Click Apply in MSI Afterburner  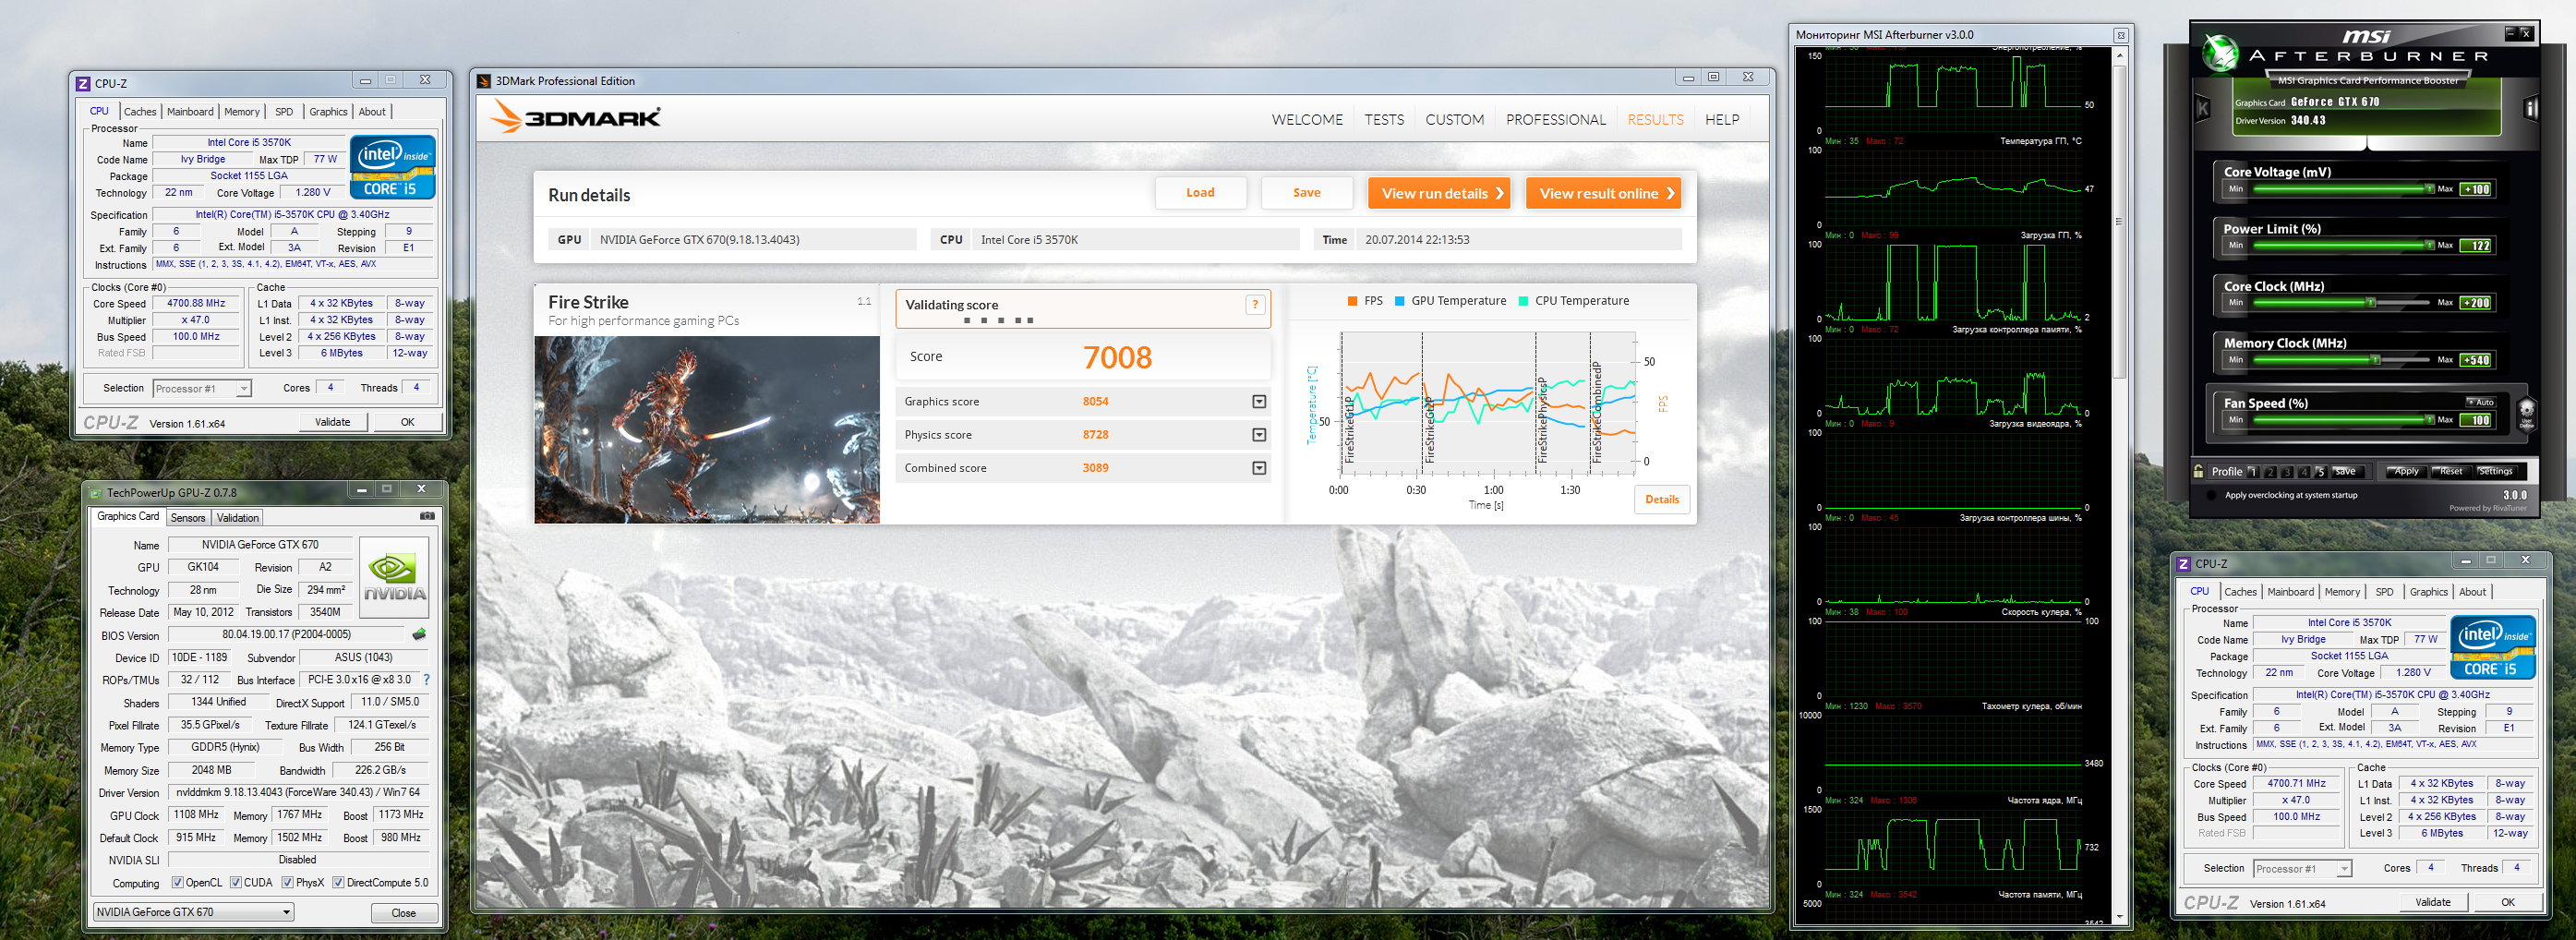click(2406, 471)
